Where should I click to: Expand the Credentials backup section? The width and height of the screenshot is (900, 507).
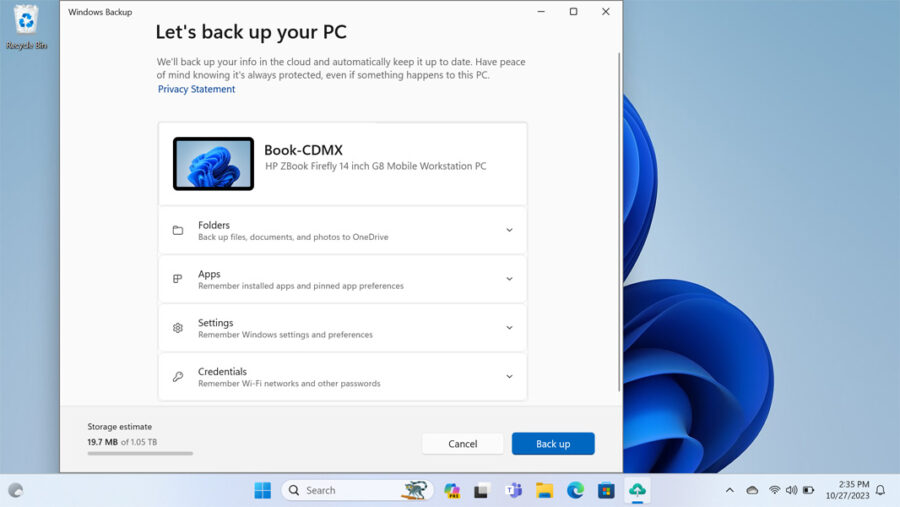point(509,377)
